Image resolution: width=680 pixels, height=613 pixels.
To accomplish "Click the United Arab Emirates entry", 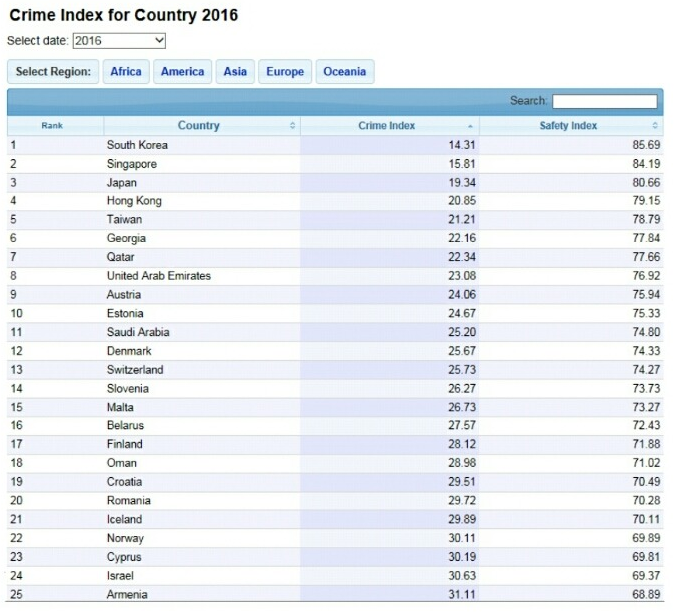I will coord(159,276).
